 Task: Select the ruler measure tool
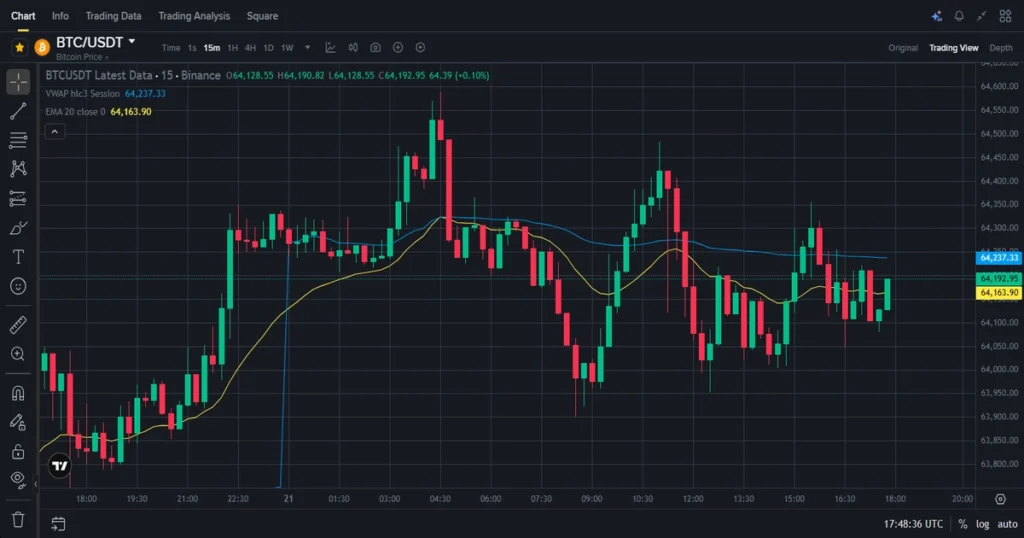click(x=18, y=324)
